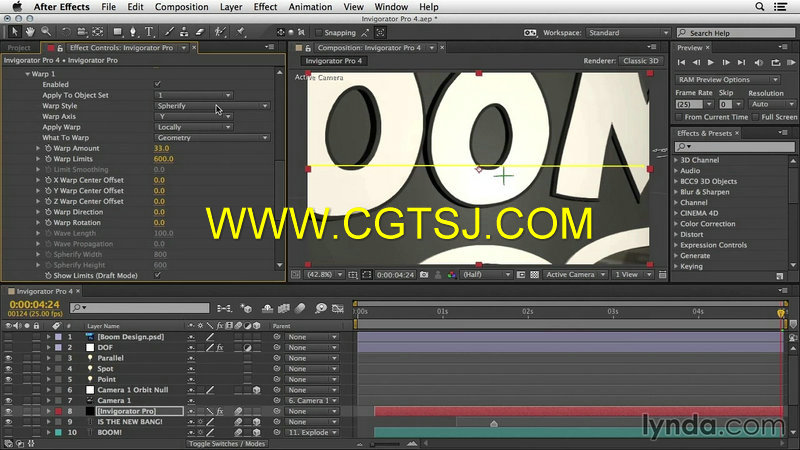
Task: Open the Warp Axis dropdown
Action: pos(193,116)
